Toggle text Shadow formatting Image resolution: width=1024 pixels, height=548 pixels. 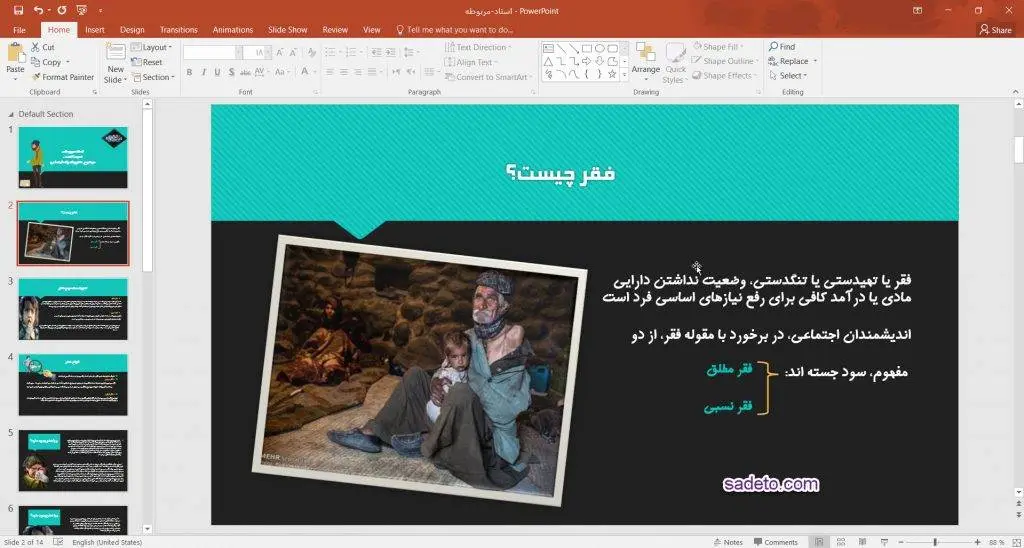click(231, 72)
